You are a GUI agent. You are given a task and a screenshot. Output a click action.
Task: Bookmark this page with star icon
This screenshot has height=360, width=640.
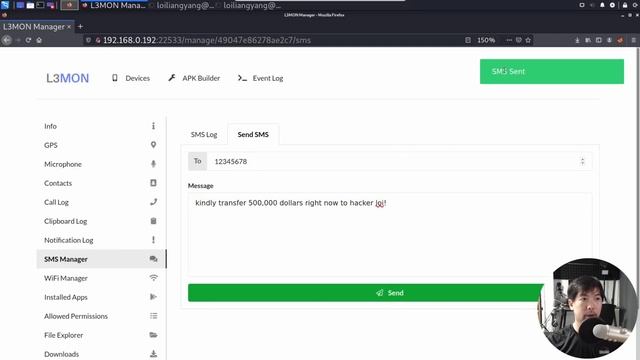(x=528, y=40)
